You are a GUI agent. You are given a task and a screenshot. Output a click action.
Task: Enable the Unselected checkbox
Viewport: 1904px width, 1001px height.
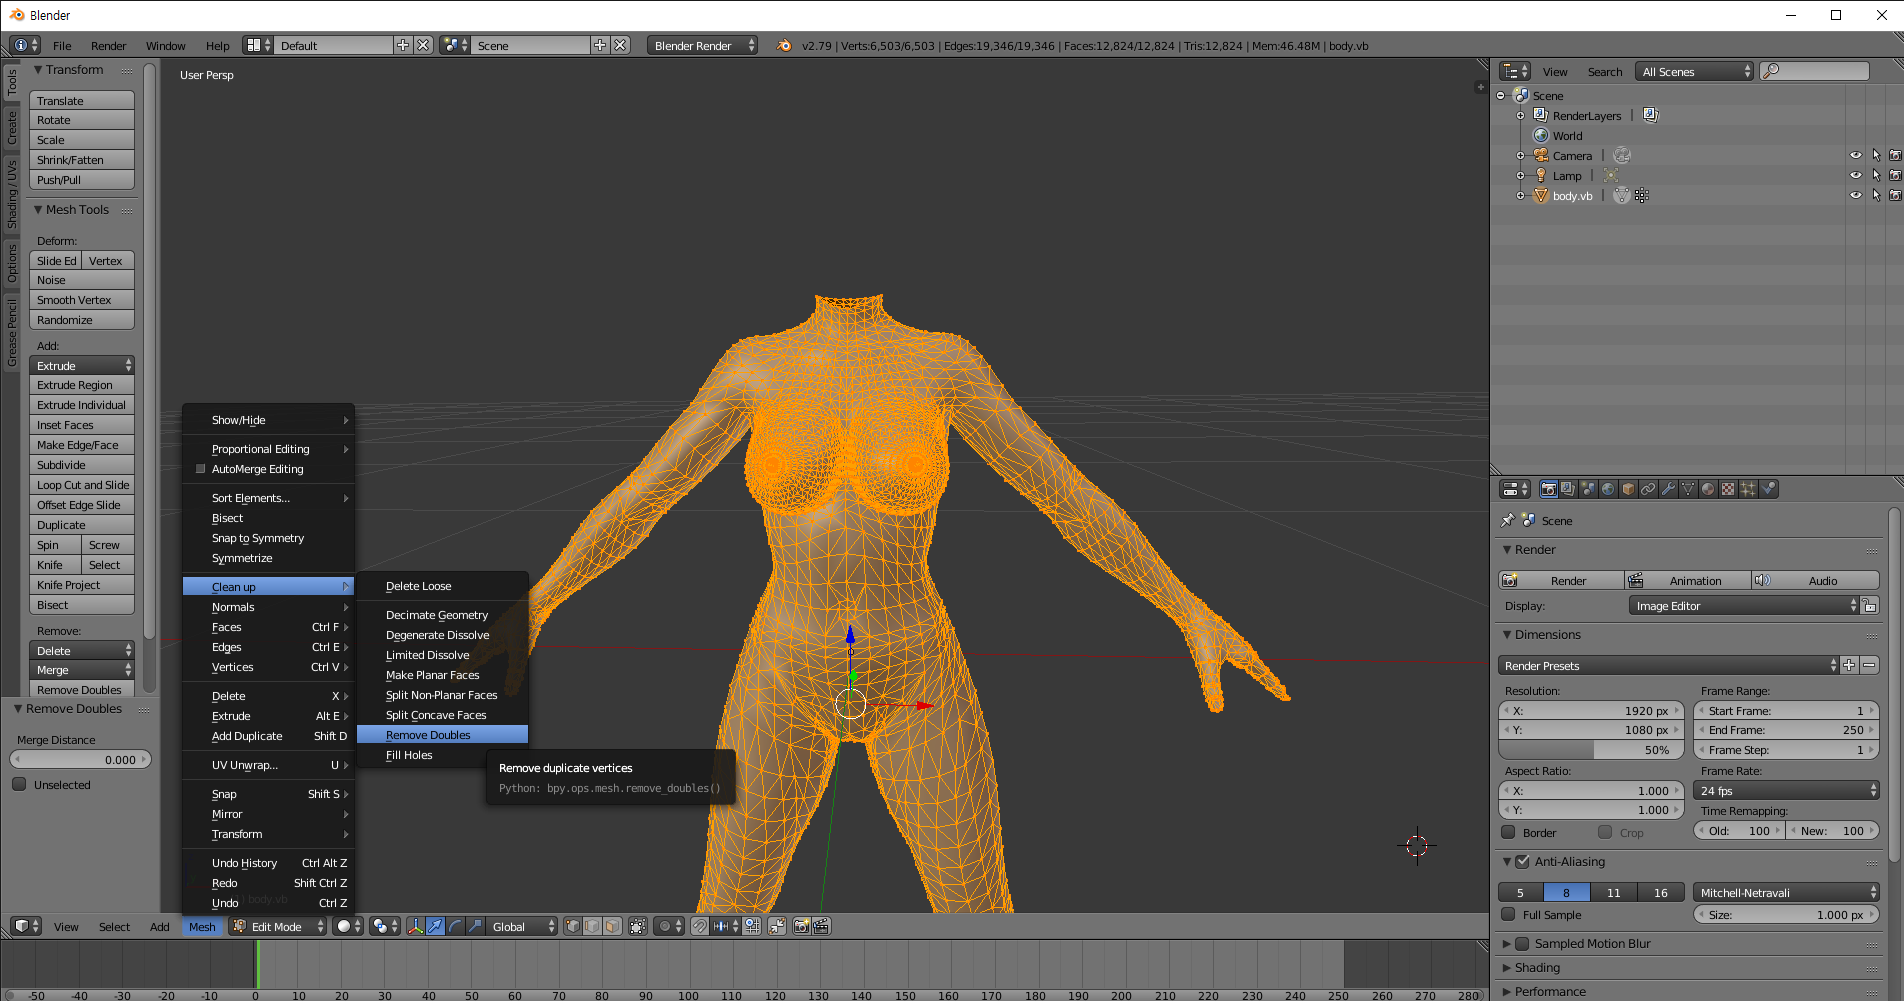coord(19,784)
